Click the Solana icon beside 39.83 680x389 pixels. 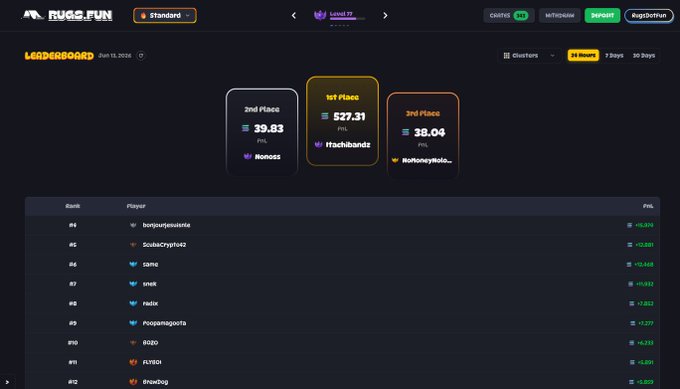click(x=245, y=128)
